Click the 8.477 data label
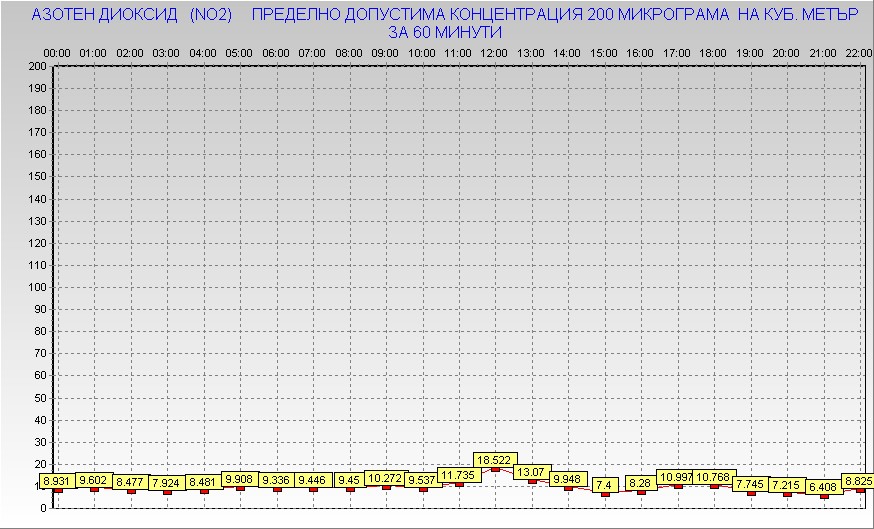 coord(130,482)
